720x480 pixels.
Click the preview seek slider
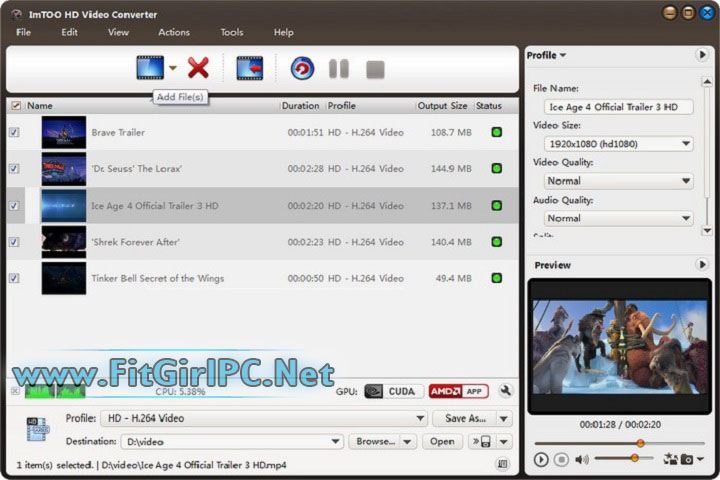[620, 443]
